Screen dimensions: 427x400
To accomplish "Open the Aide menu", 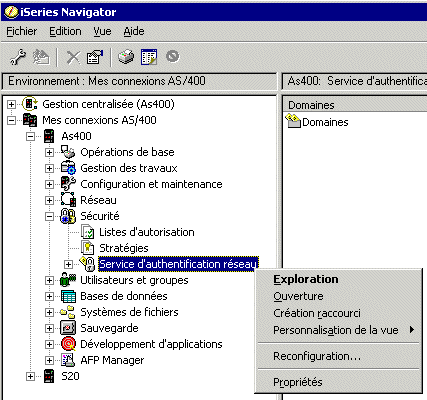I will [134, 31].
